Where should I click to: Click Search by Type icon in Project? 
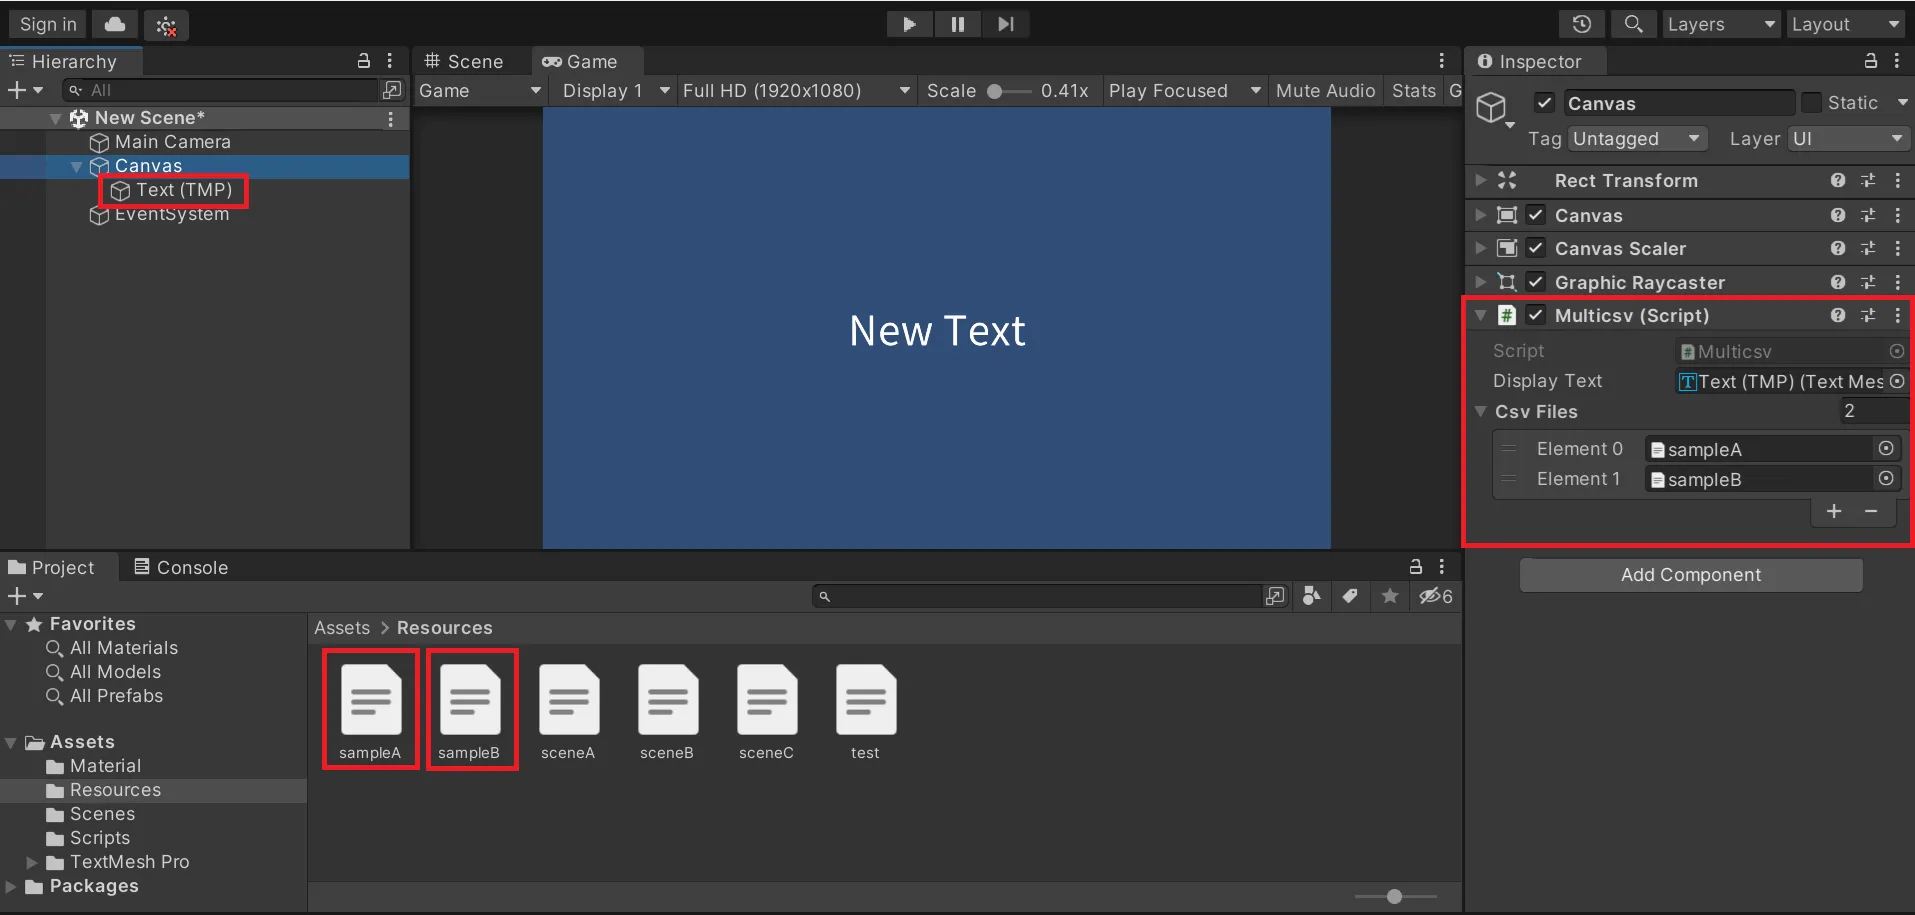[1312, 596]
